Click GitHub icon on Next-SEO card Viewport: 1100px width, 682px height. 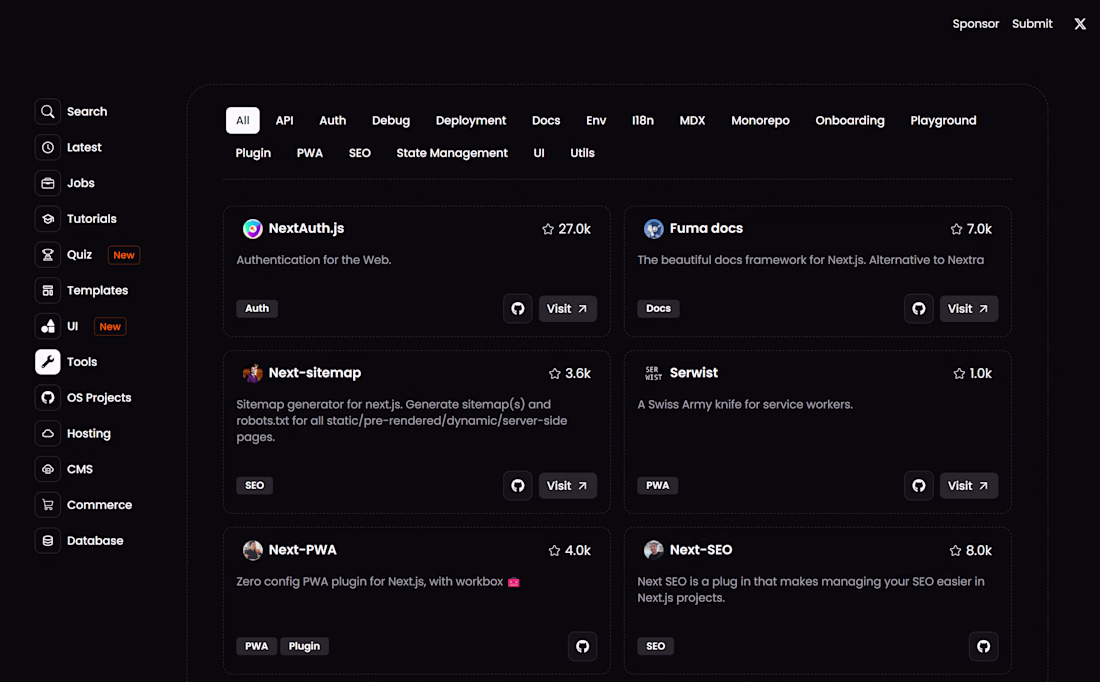point(984,646)
